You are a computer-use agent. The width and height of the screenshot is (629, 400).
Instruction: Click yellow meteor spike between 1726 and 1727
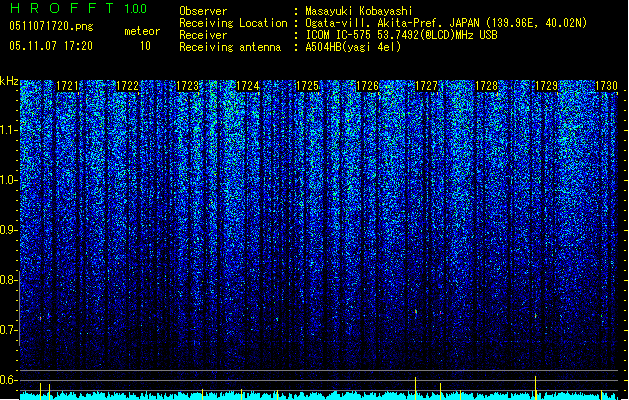click(415, 388)
